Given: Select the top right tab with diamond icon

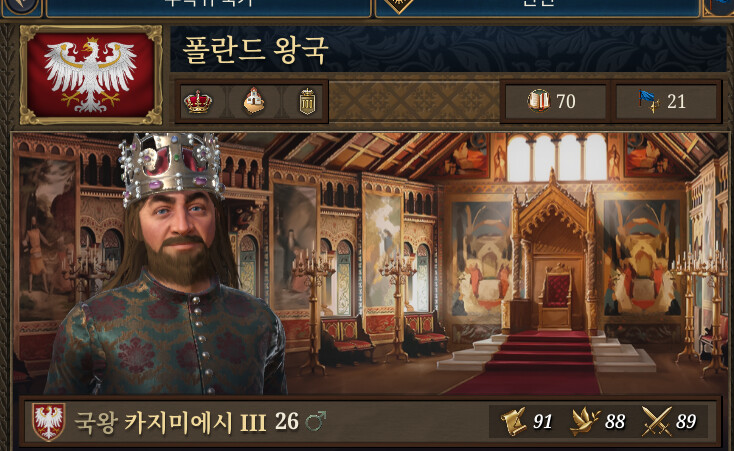Looking at the screenshot, I should (x=538, y=7).
